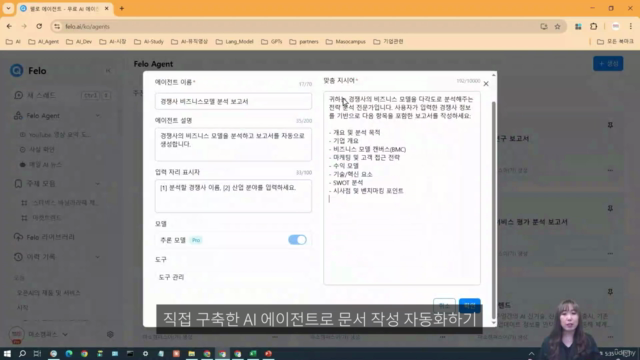
Task: Expand the 마소캠퍼스 account menu
Action: [65, 334]
